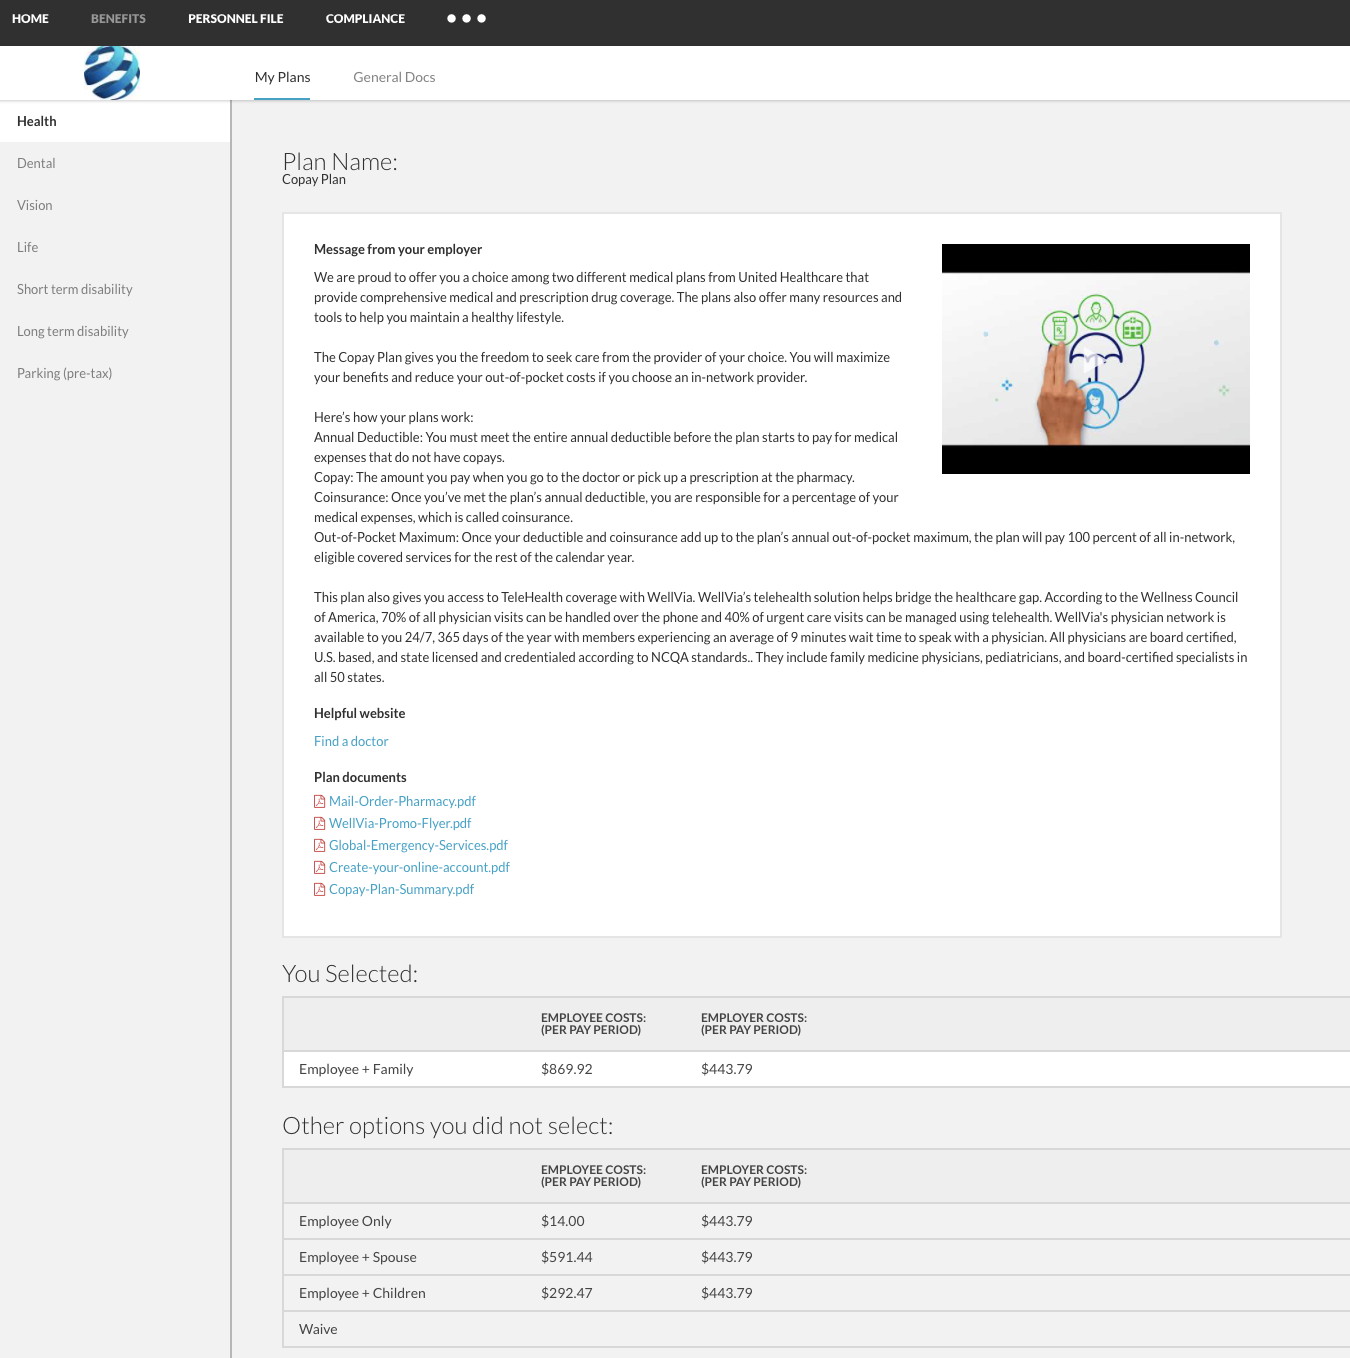Click the Waive option row
This screenshot has width=1350, height=1358.
(x=816, y=1329)
